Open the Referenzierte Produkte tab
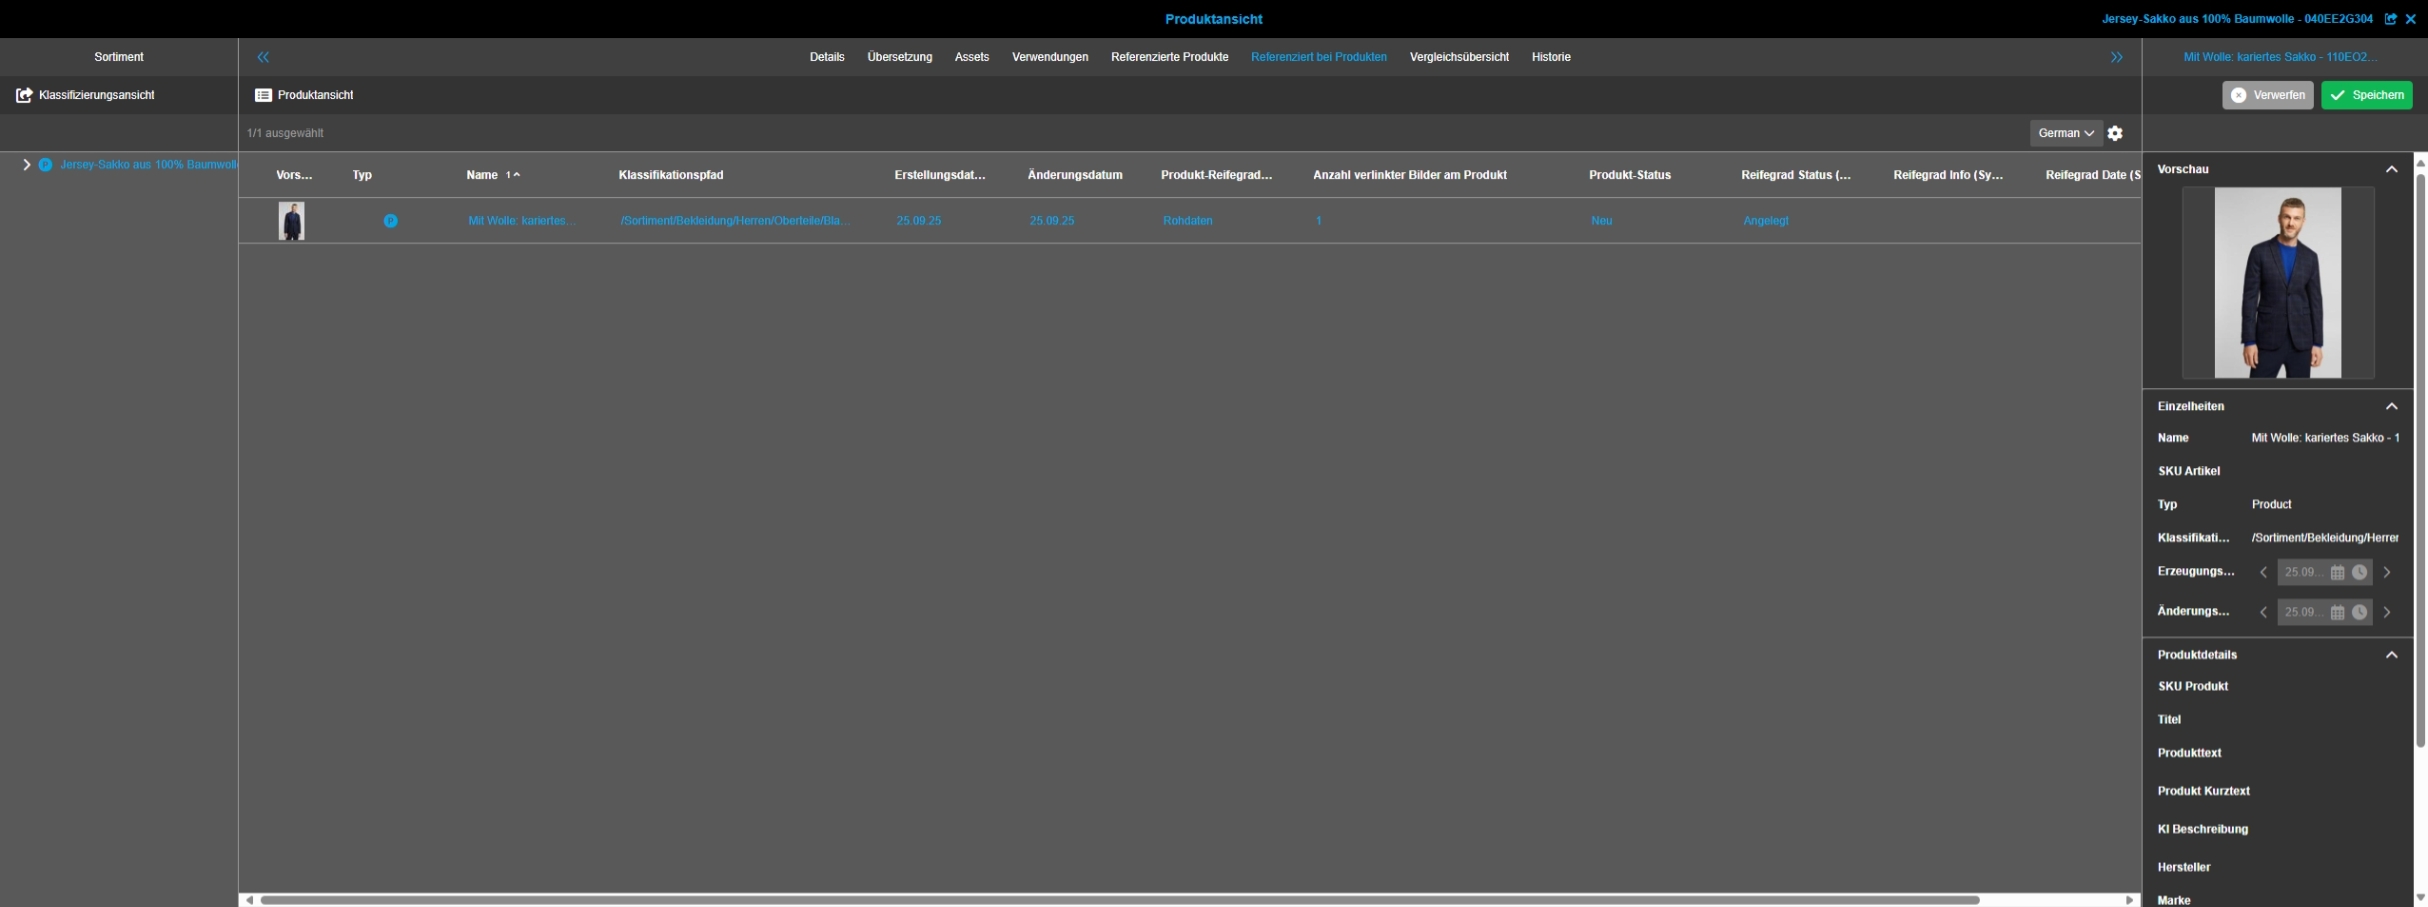This screenshot has width=2428, height=907. point(1169,57)
